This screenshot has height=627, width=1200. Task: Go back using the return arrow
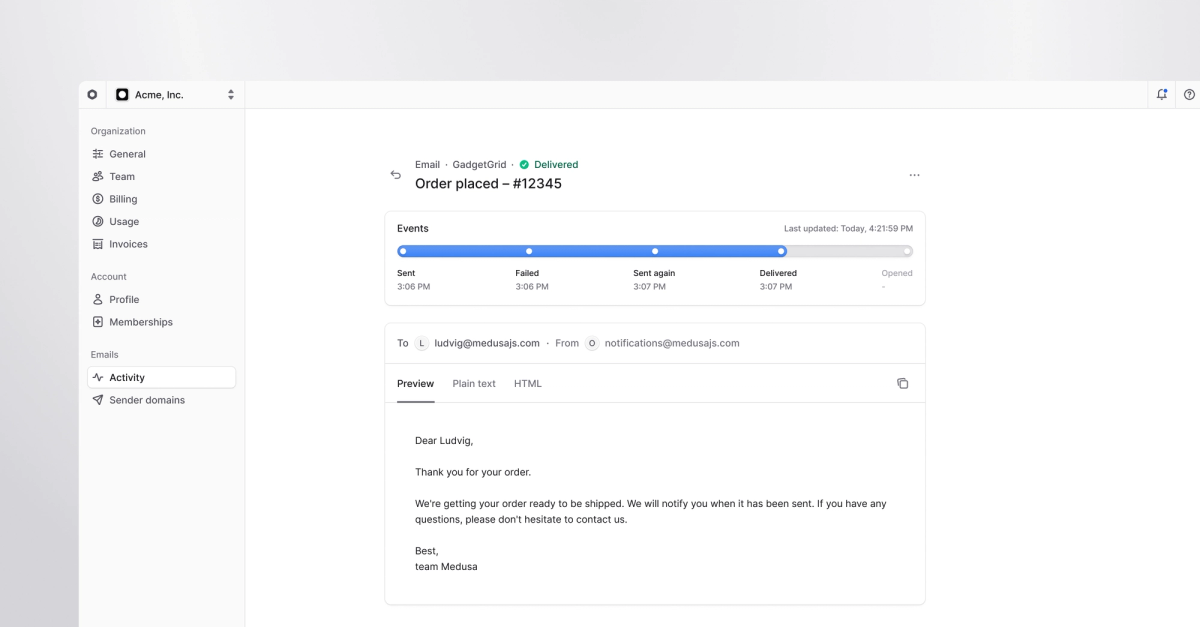click(395, 174)
